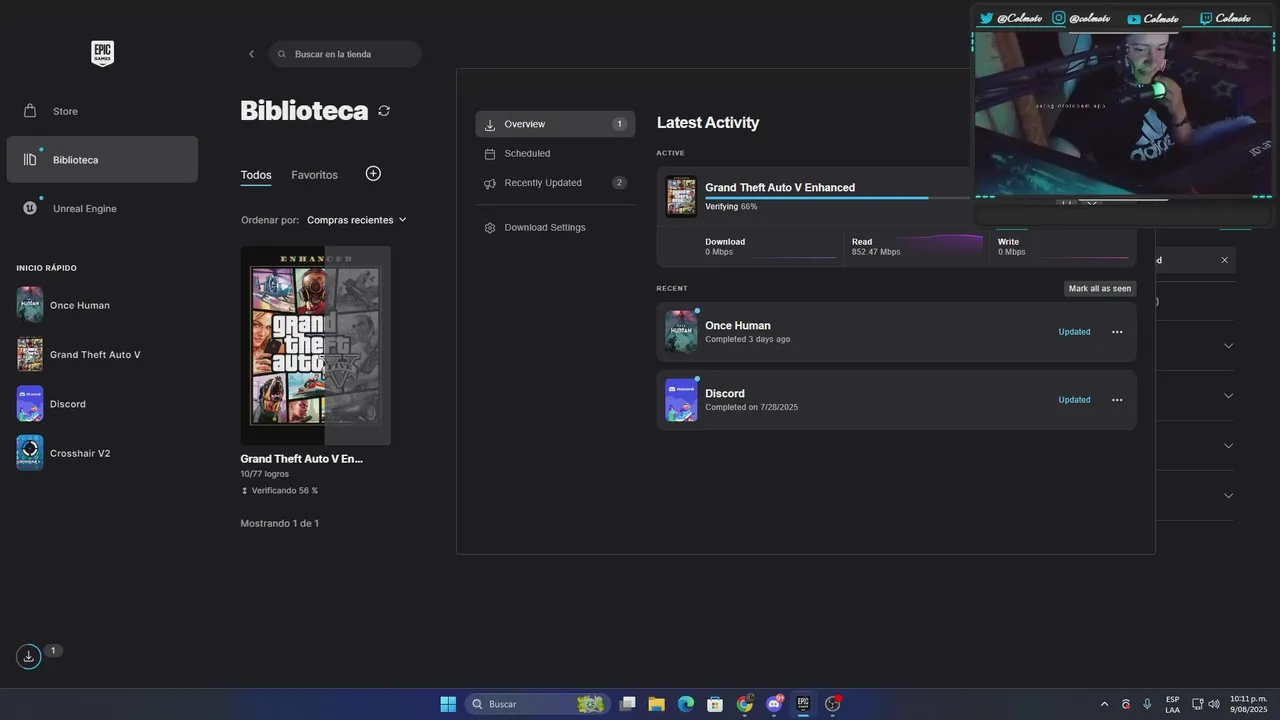
Task: Click the Download 0 Mbps stat
Action: [x=725, y=247]
